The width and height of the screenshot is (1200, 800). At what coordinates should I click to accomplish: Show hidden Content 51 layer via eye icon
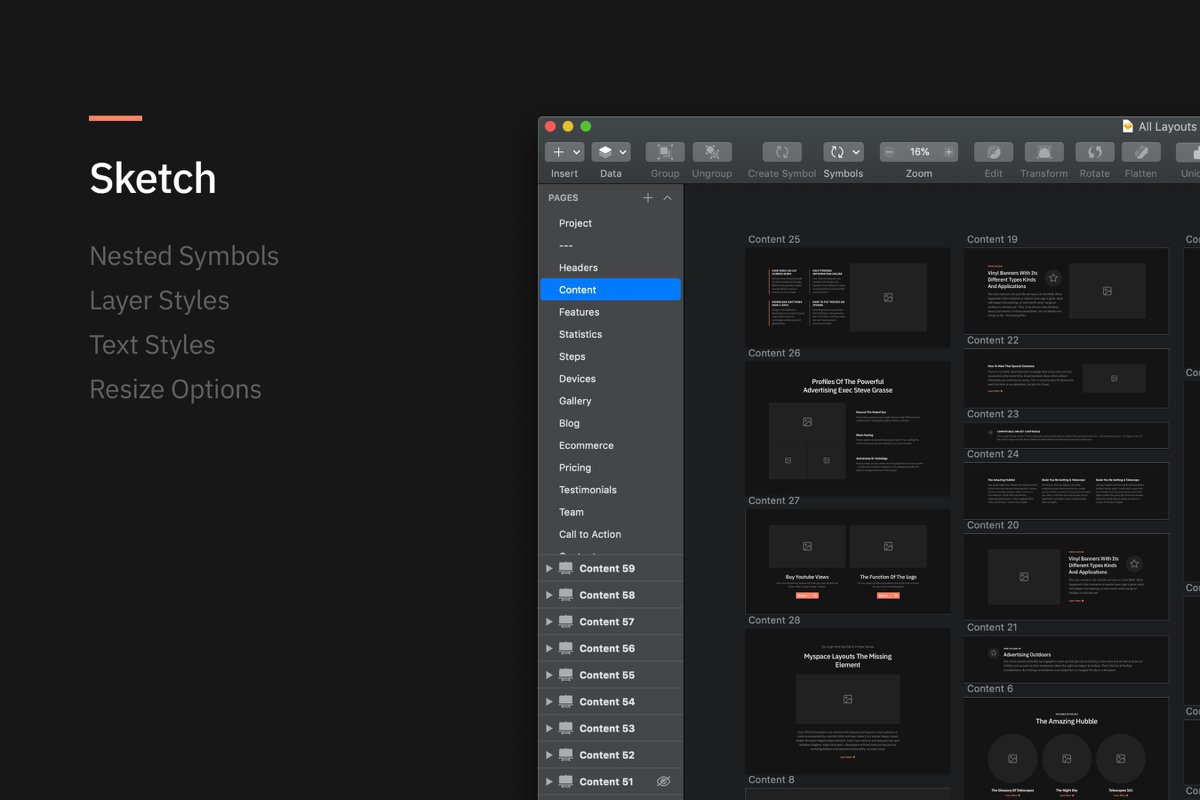(x=663, y=782)
